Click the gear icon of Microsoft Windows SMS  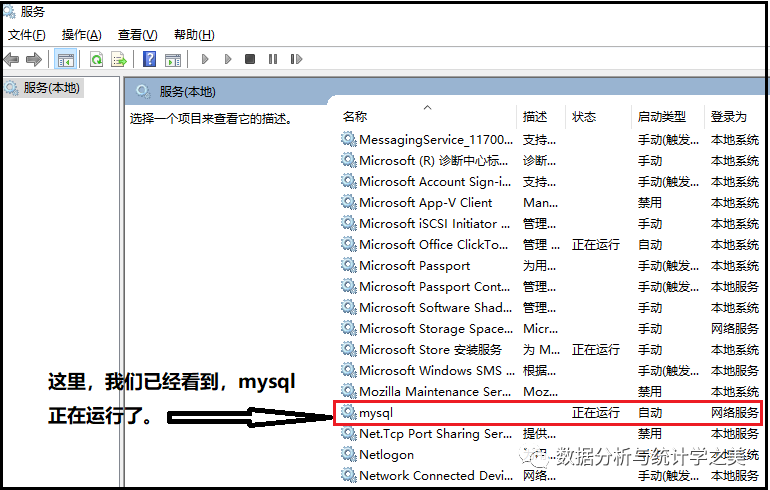click(349, 370)
